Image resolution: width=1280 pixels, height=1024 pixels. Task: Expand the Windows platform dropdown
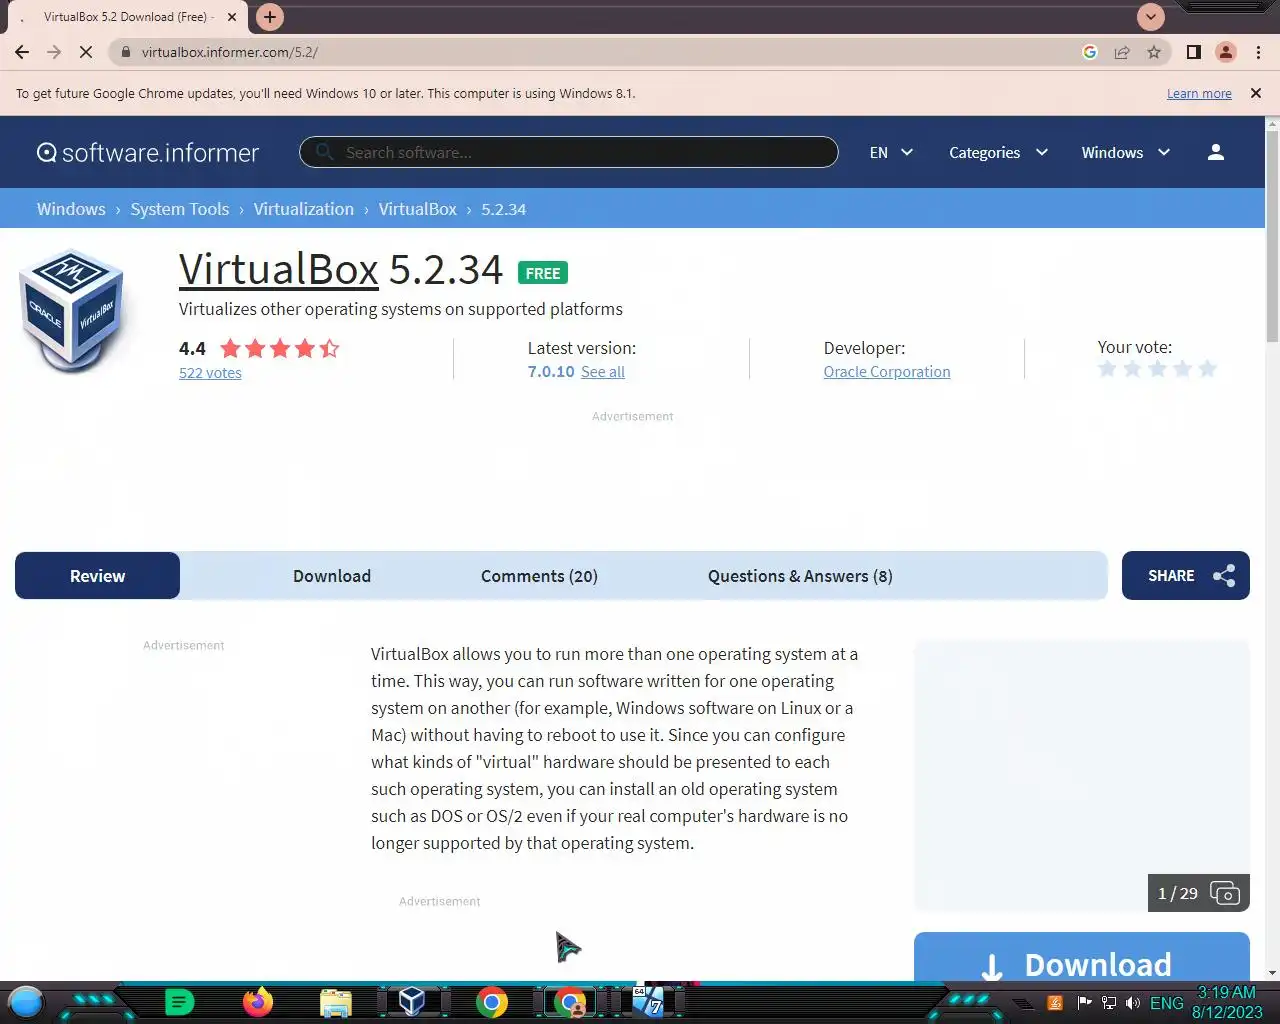point(1125,152)
